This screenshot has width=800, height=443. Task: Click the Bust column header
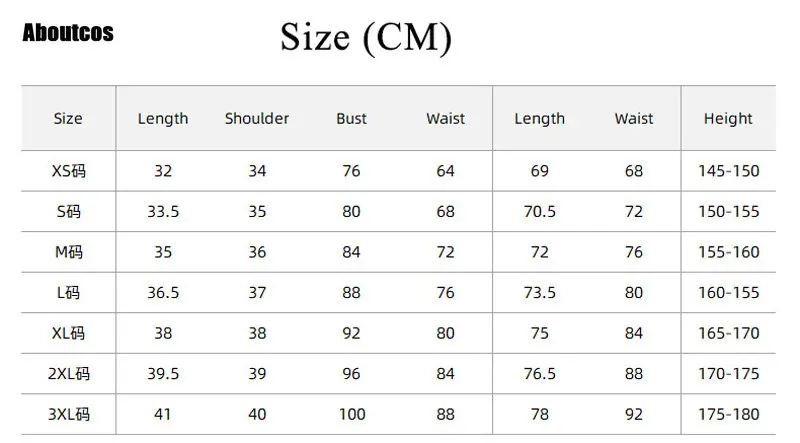(x=351, y=119)
